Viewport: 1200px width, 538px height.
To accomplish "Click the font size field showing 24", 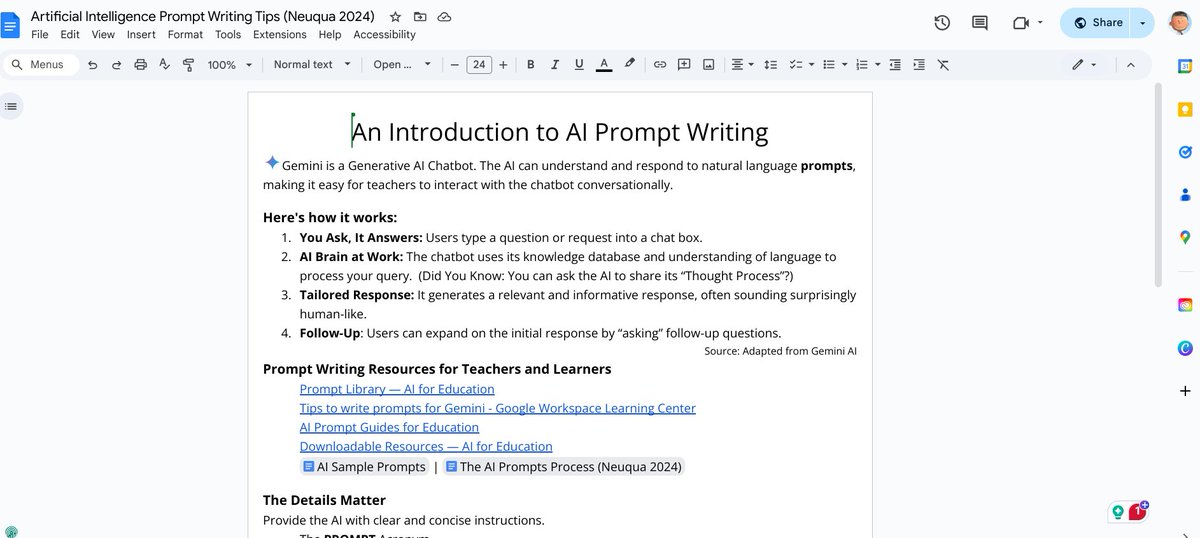I will coord(479,64).
